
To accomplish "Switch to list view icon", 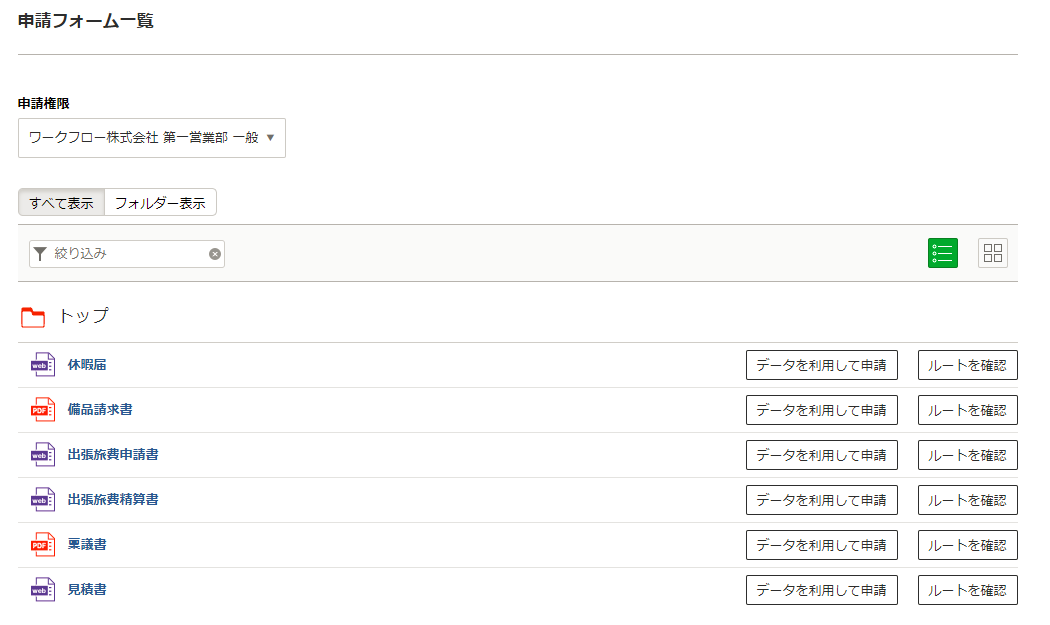I will pos(942,253).
